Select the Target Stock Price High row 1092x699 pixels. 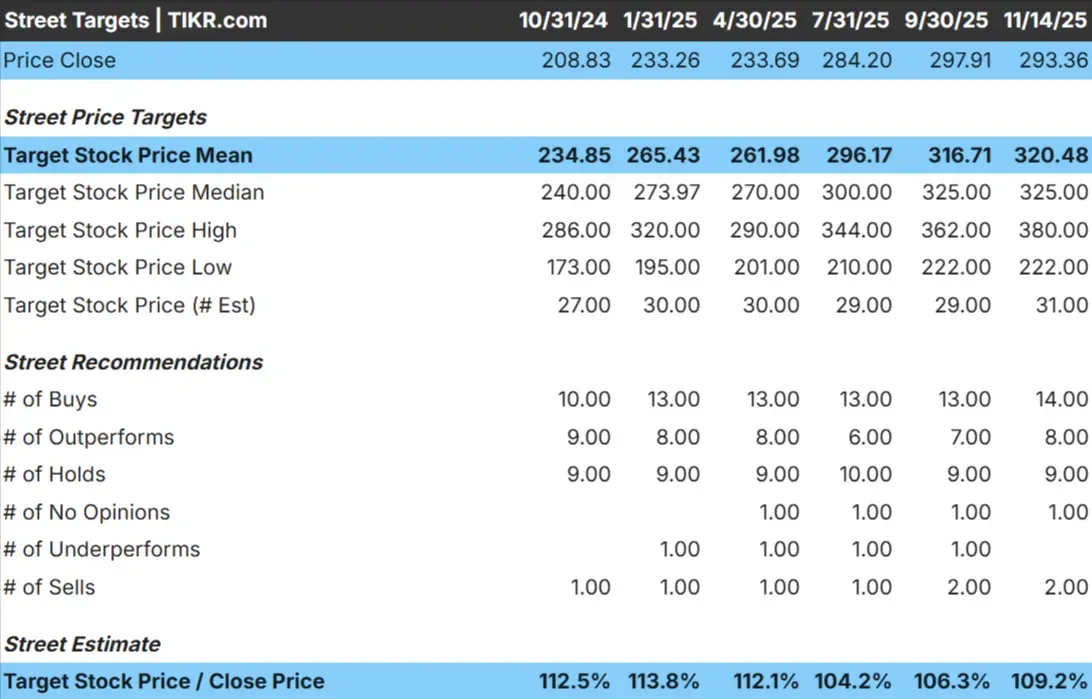(120, 230)
